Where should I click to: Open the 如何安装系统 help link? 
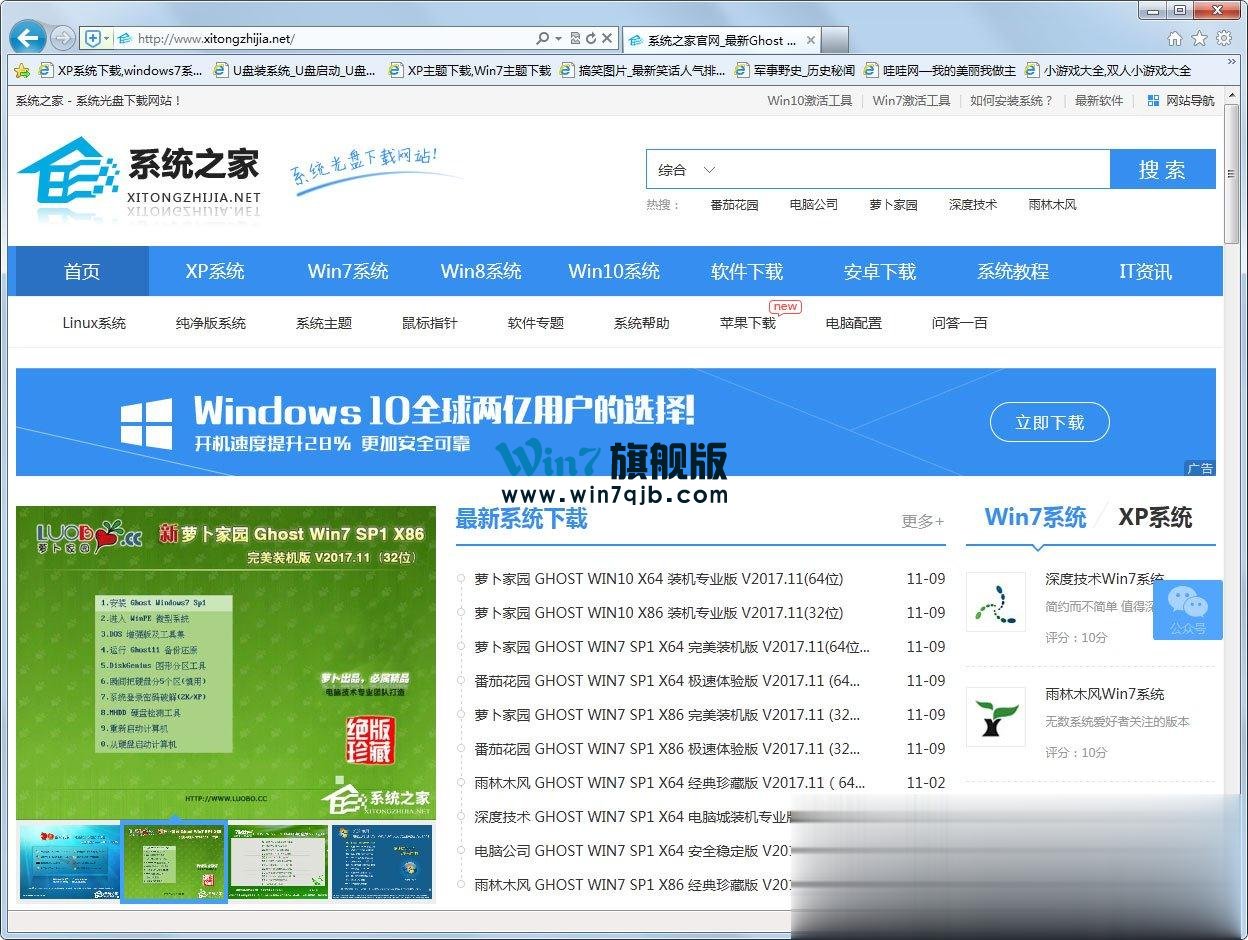1012,101
